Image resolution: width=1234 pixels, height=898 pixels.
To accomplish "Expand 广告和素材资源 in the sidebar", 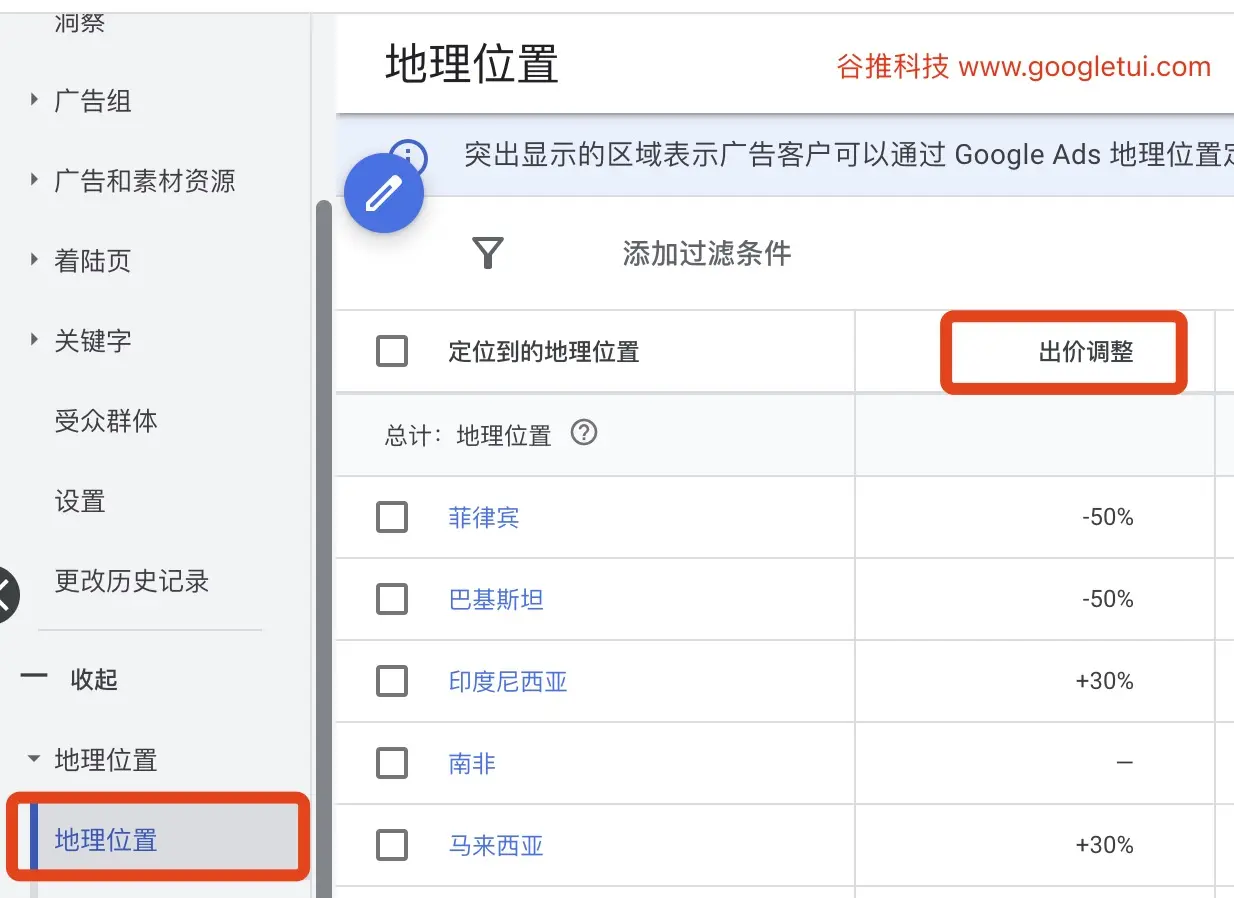I will tap(35, 180).
